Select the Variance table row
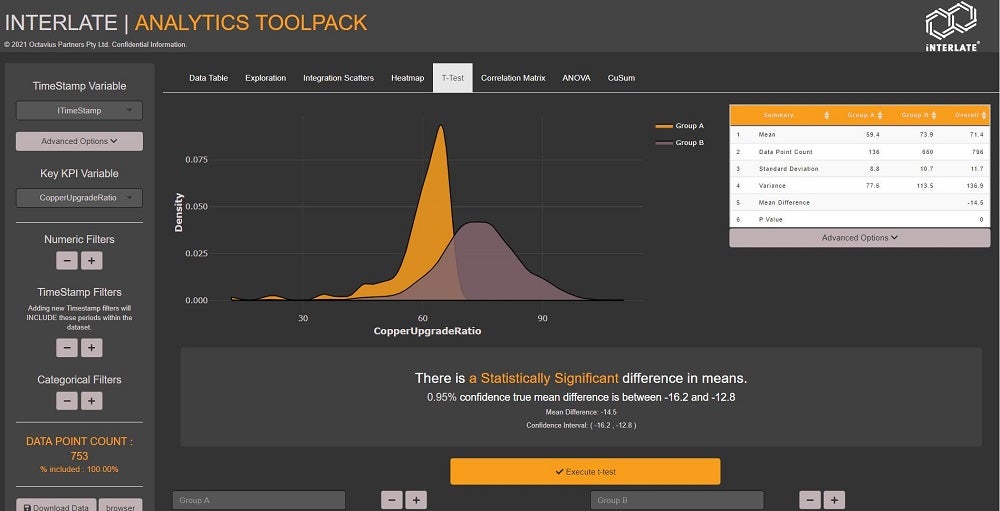The image size is (1000, 511). 860,186
